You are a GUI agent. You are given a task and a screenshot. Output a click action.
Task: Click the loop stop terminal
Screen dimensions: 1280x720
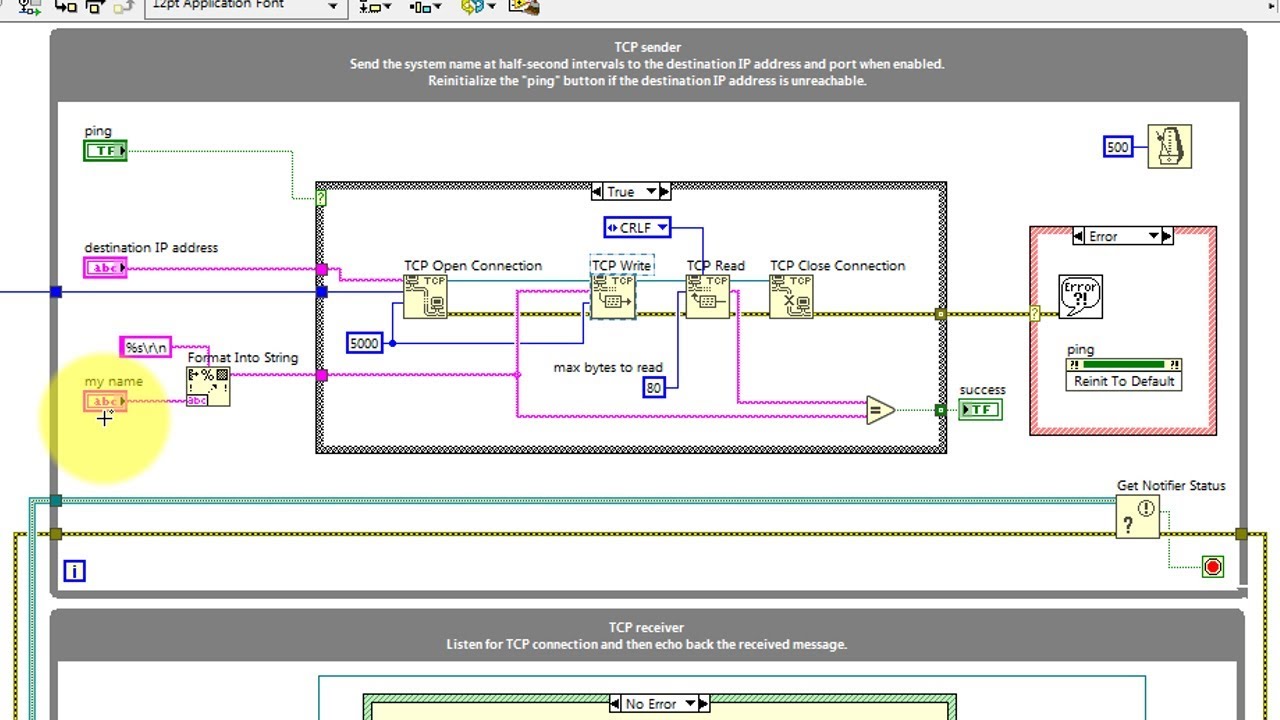coord(1213,567)
